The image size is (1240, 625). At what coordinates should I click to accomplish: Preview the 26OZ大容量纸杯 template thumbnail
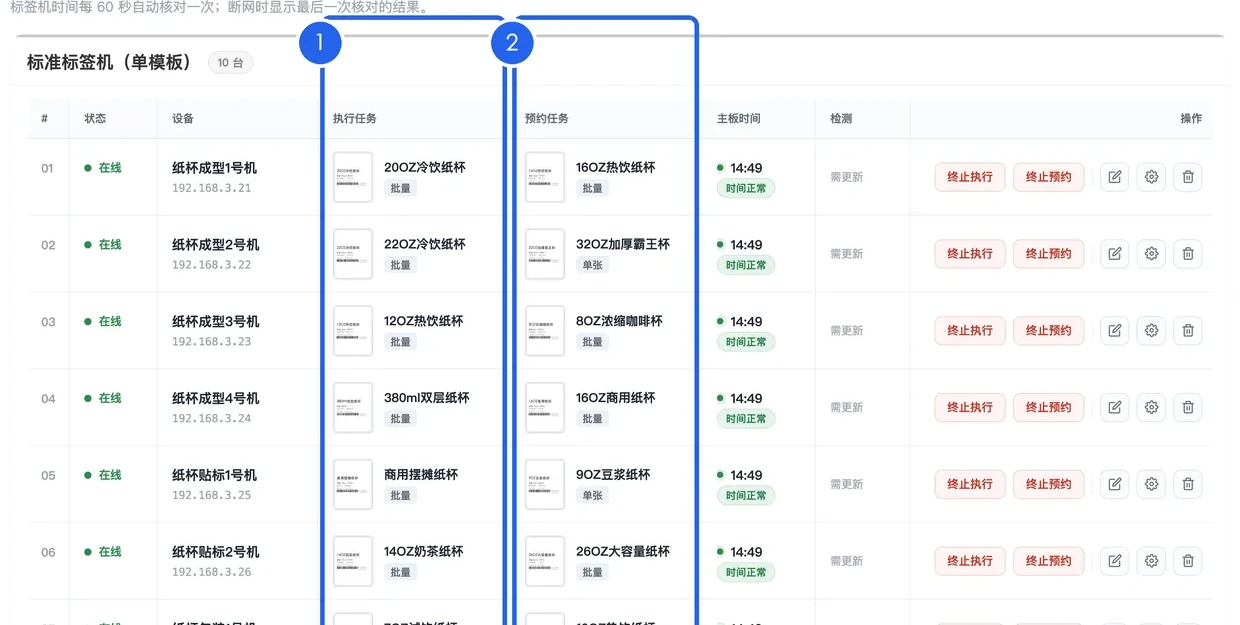545,561
